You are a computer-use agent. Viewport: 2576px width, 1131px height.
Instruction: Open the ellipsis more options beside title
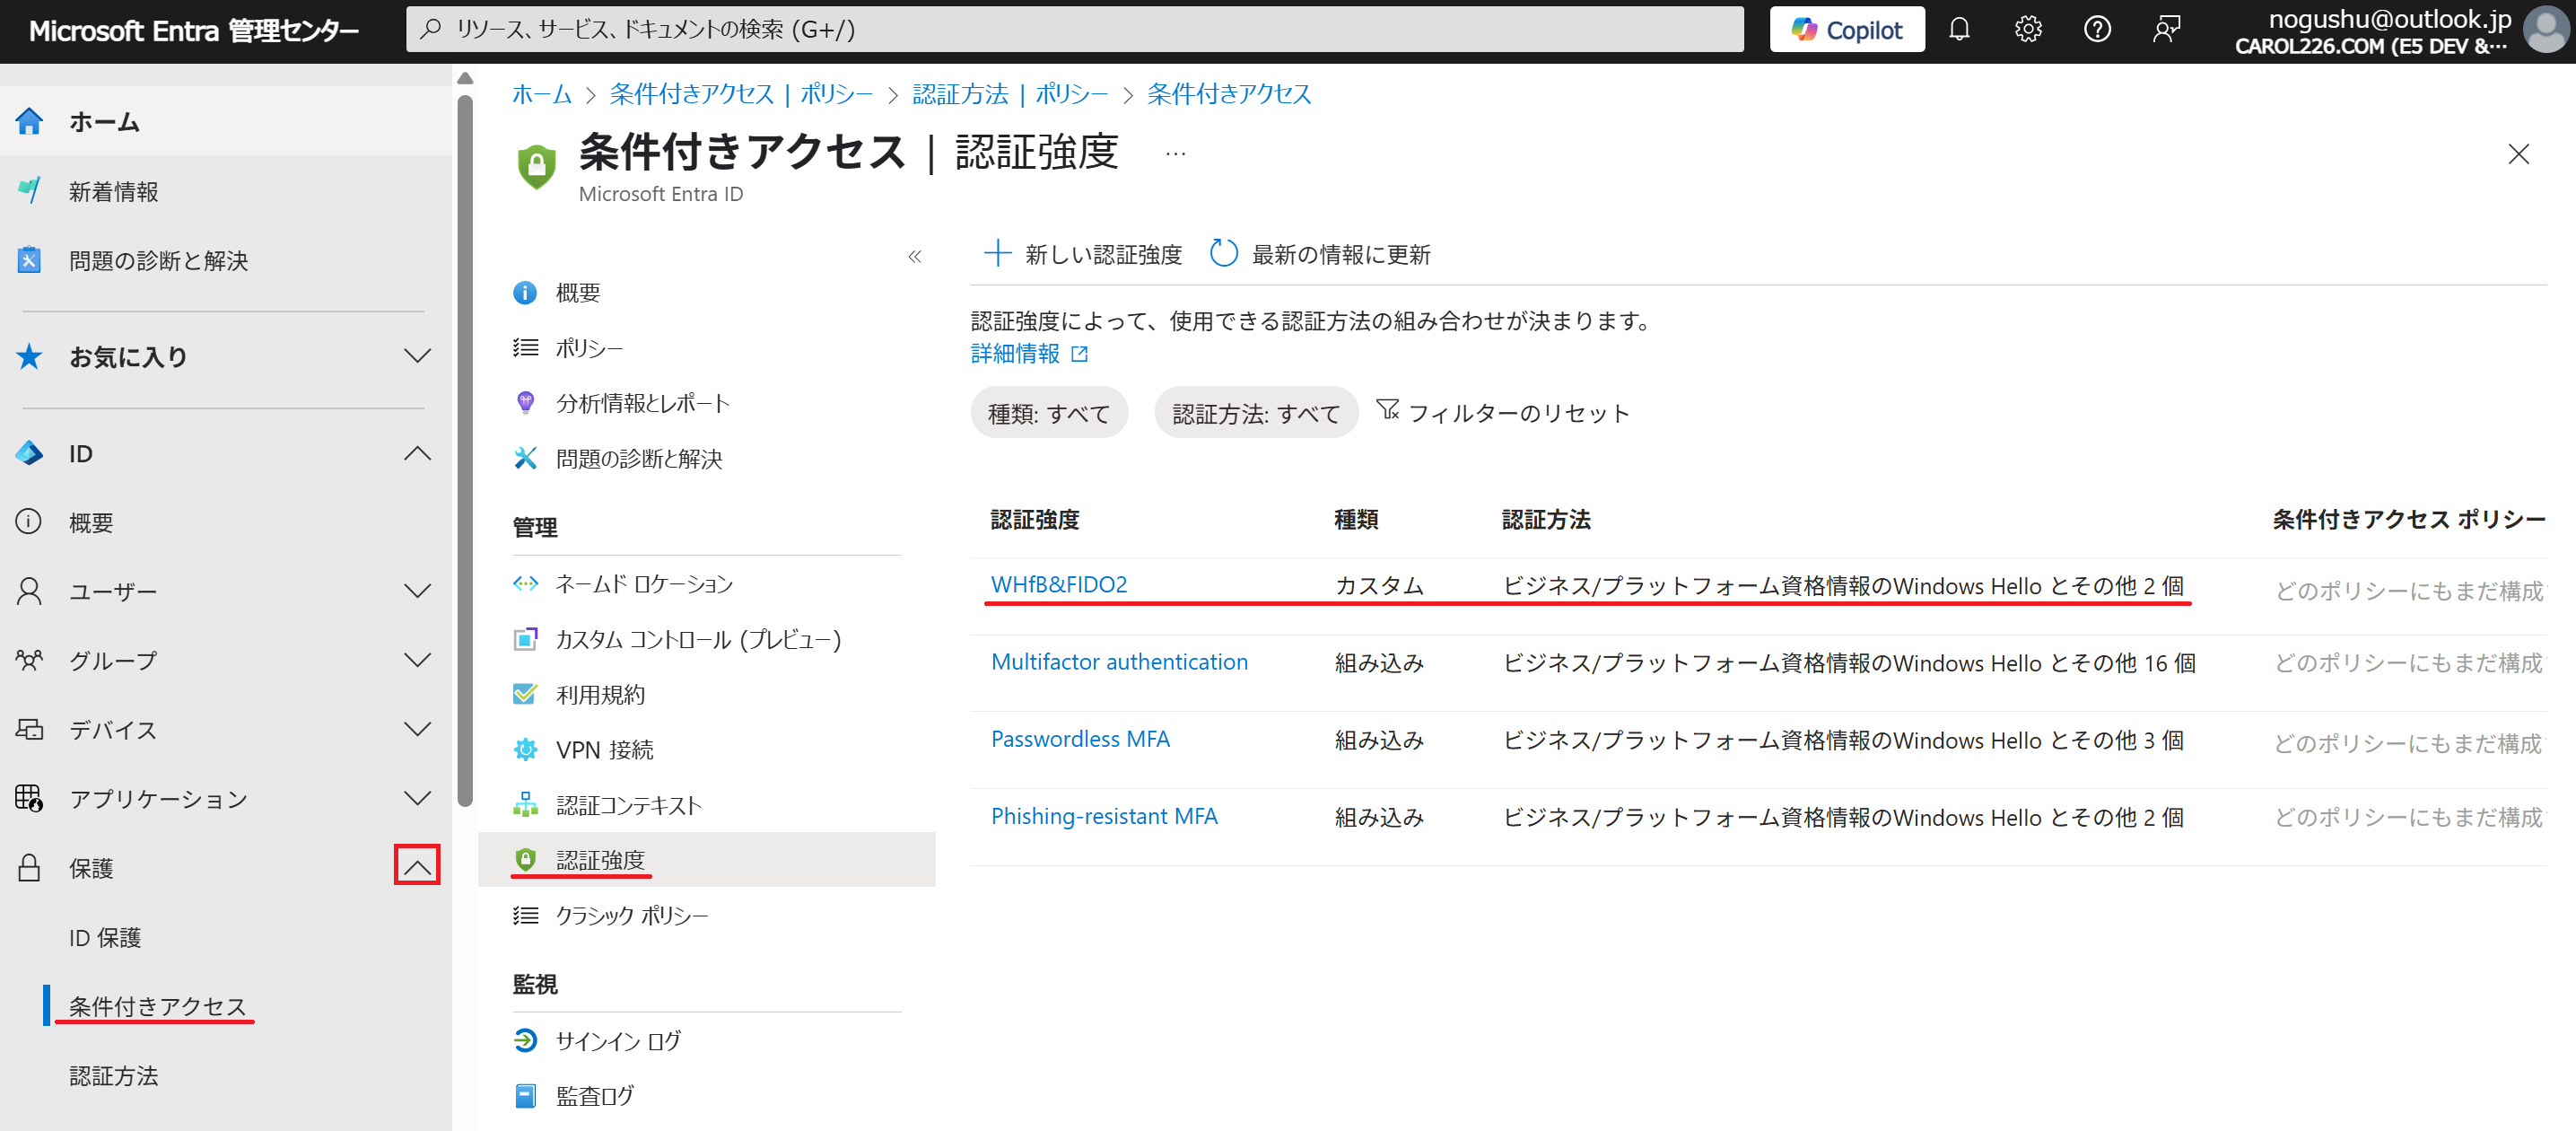1175,154
